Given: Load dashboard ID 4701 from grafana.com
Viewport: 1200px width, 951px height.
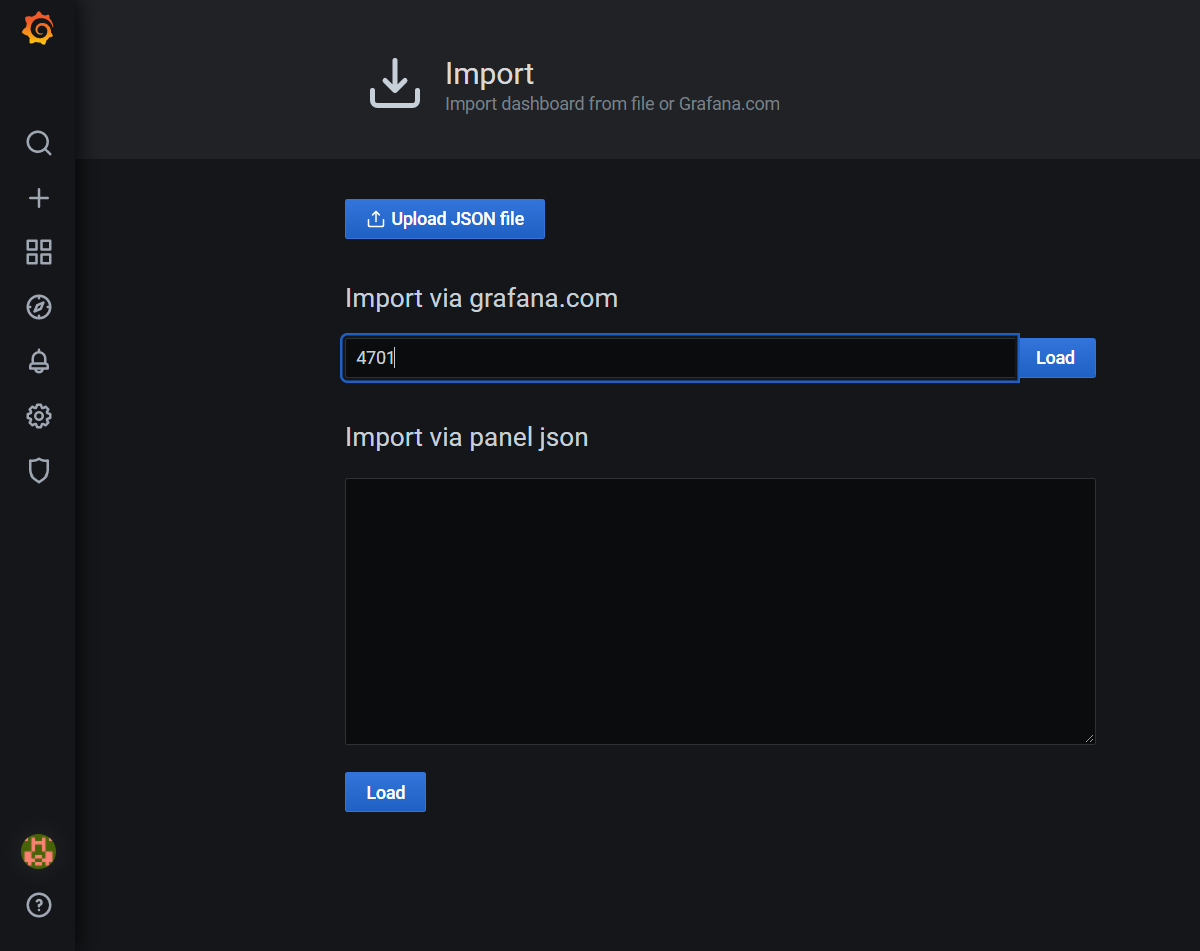Looking at the screenshot, I should click(1056, 357).
